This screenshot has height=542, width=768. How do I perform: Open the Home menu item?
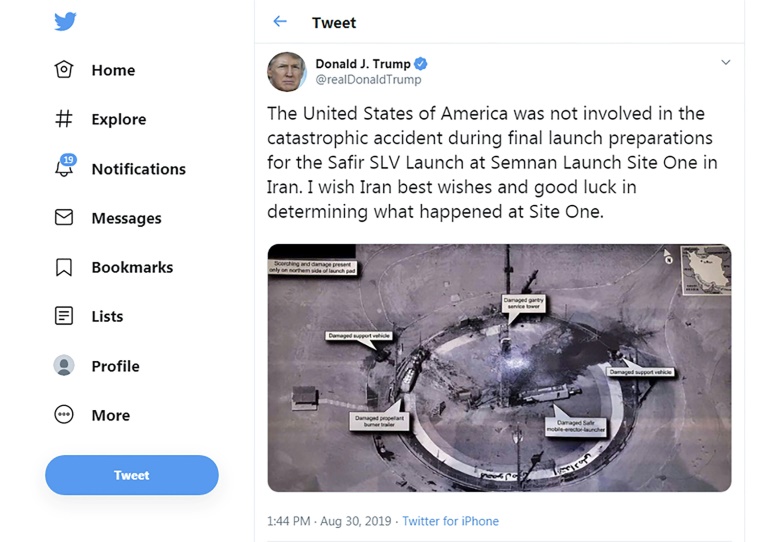113,70
